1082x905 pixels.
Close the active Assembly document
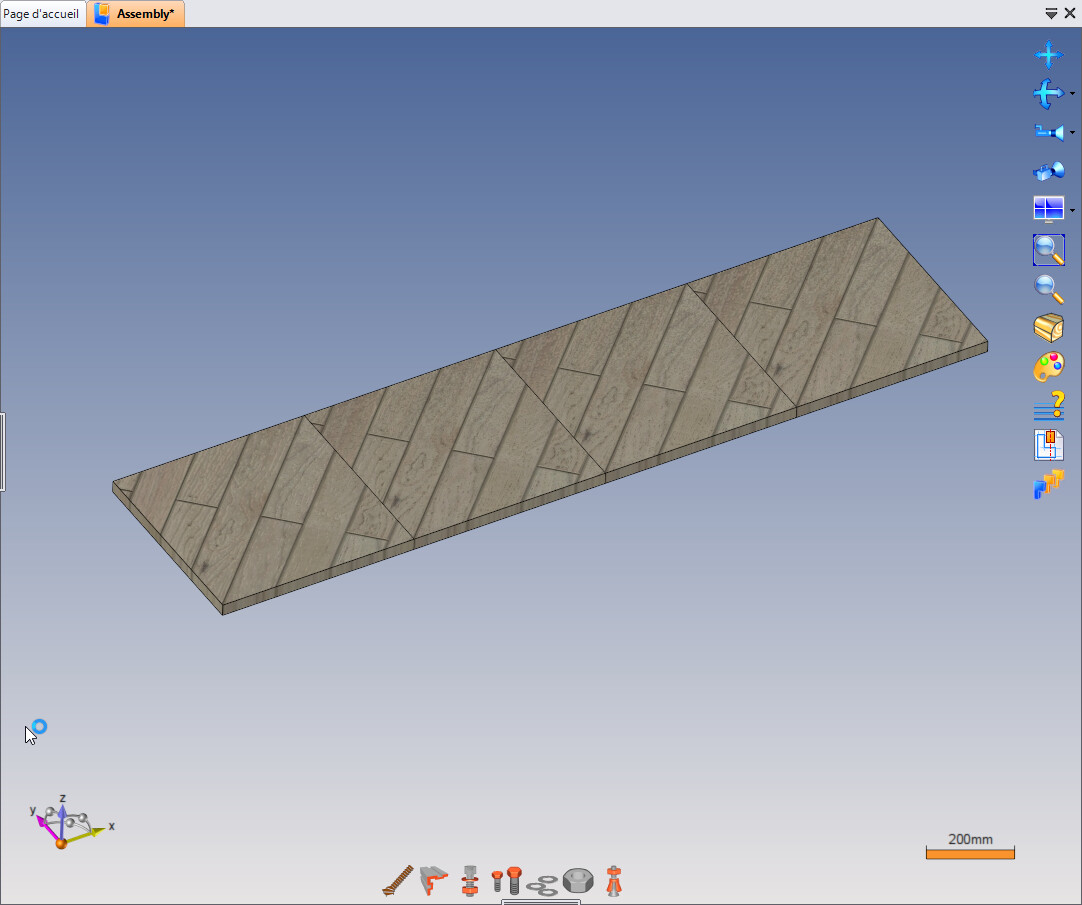1070,14
